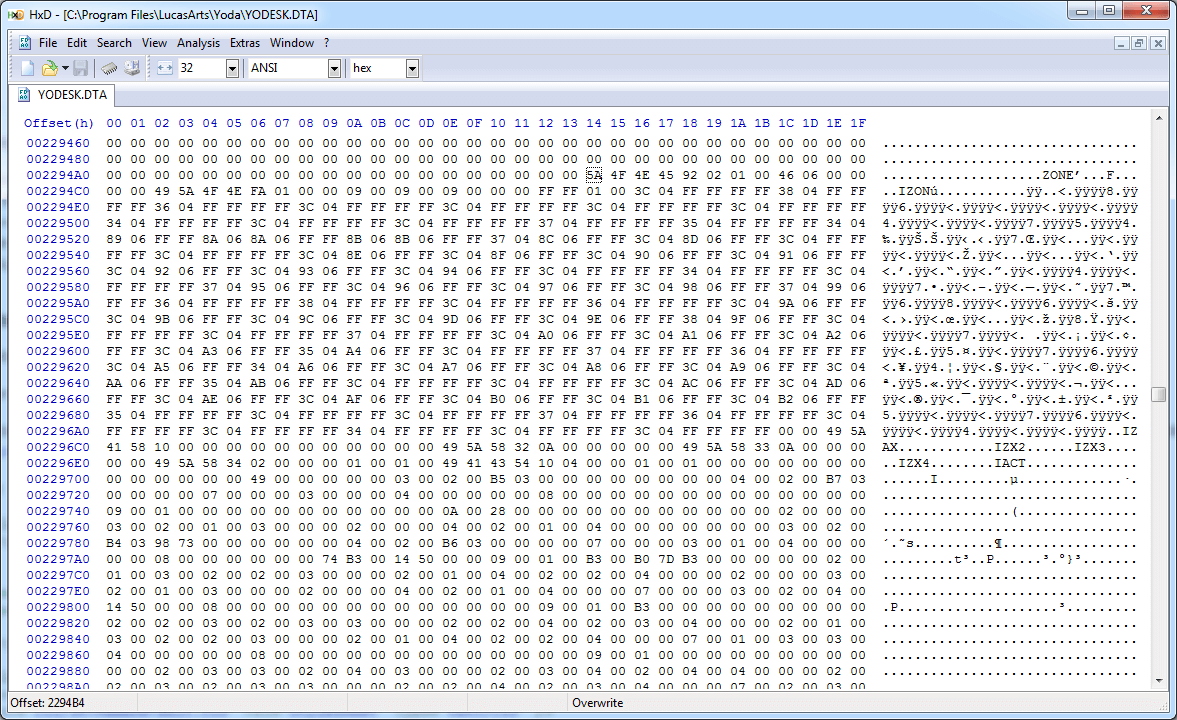This screenshot has width=1177, height=720.
Task: Open RAM via the memory chip icon
Action: tap(109, 68)
